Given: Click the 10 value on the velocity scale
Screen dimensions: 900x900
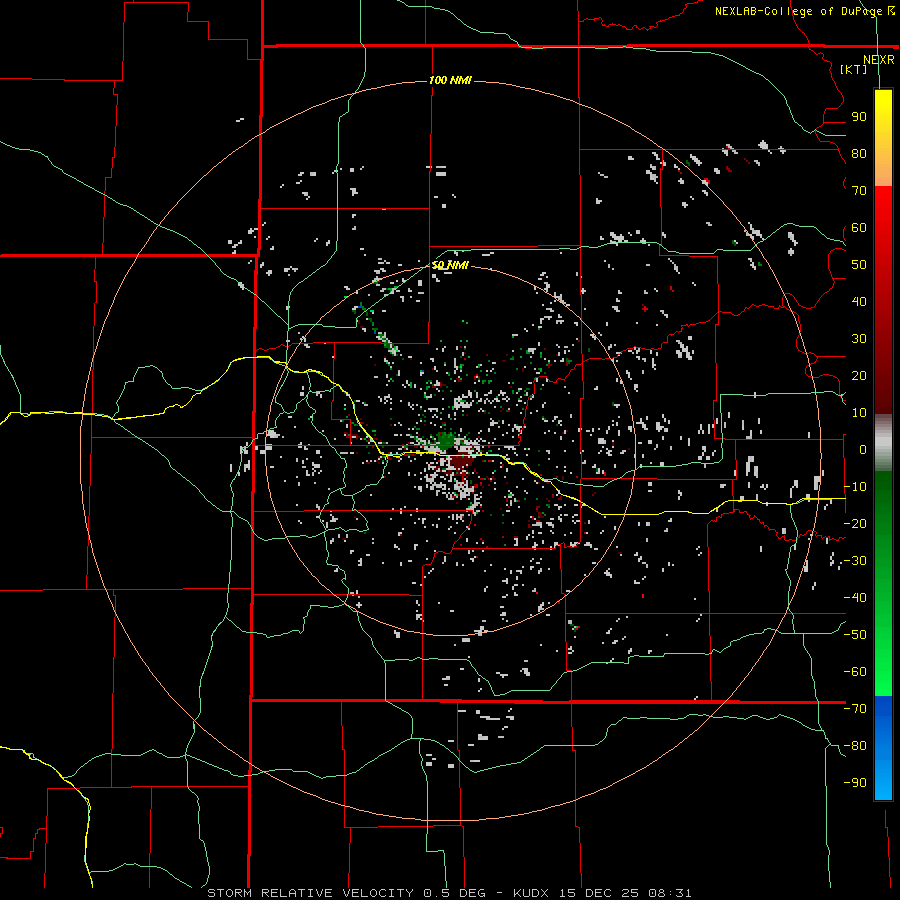Looking at the screenshot, I should 859,413.
